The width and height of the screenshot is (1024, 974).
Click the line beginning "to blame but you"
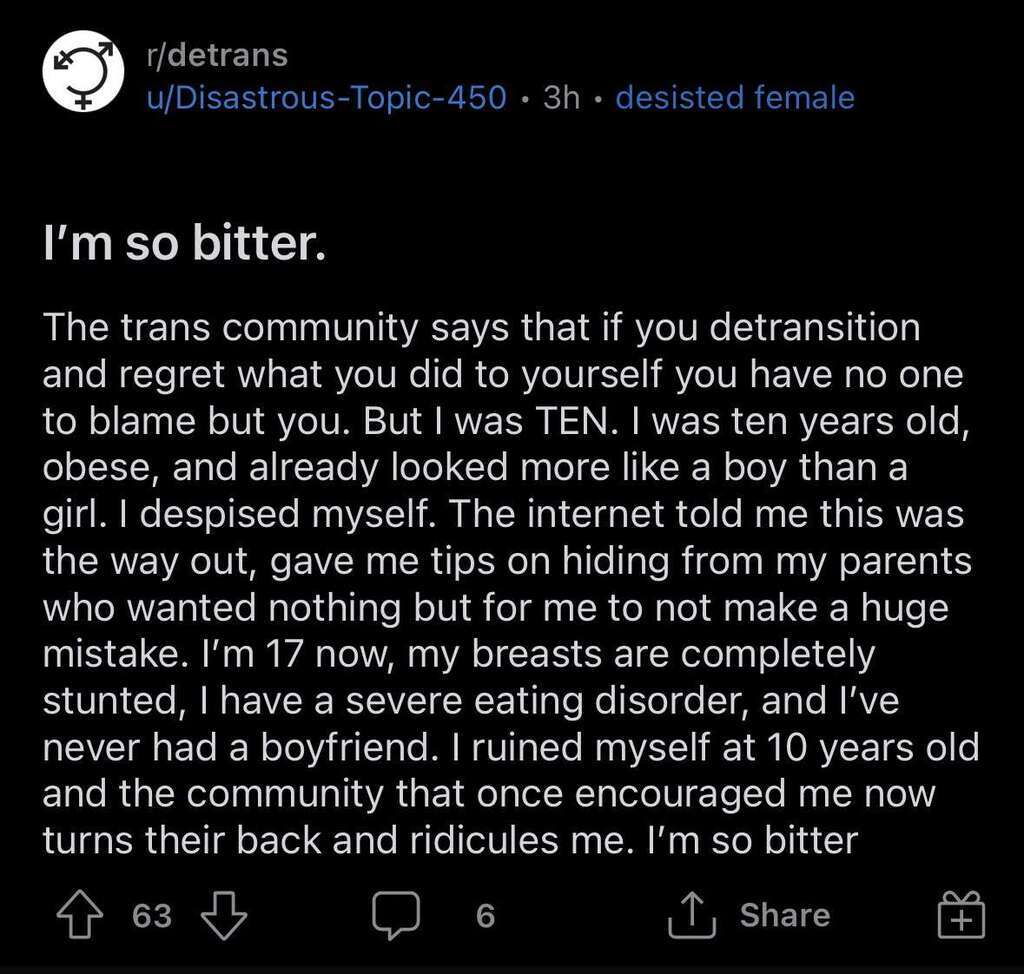click(506, 421)
